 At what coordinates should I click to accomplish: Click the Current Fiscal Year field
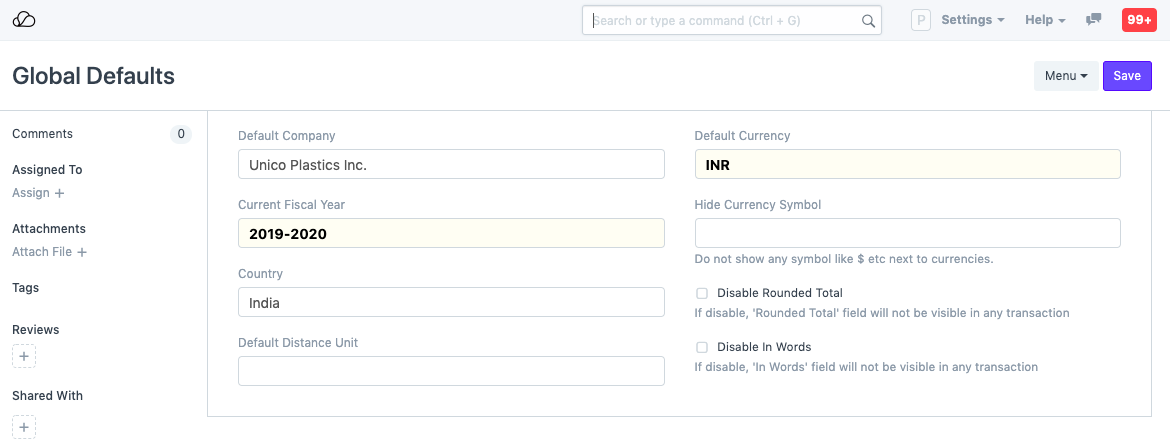(451, 233)
